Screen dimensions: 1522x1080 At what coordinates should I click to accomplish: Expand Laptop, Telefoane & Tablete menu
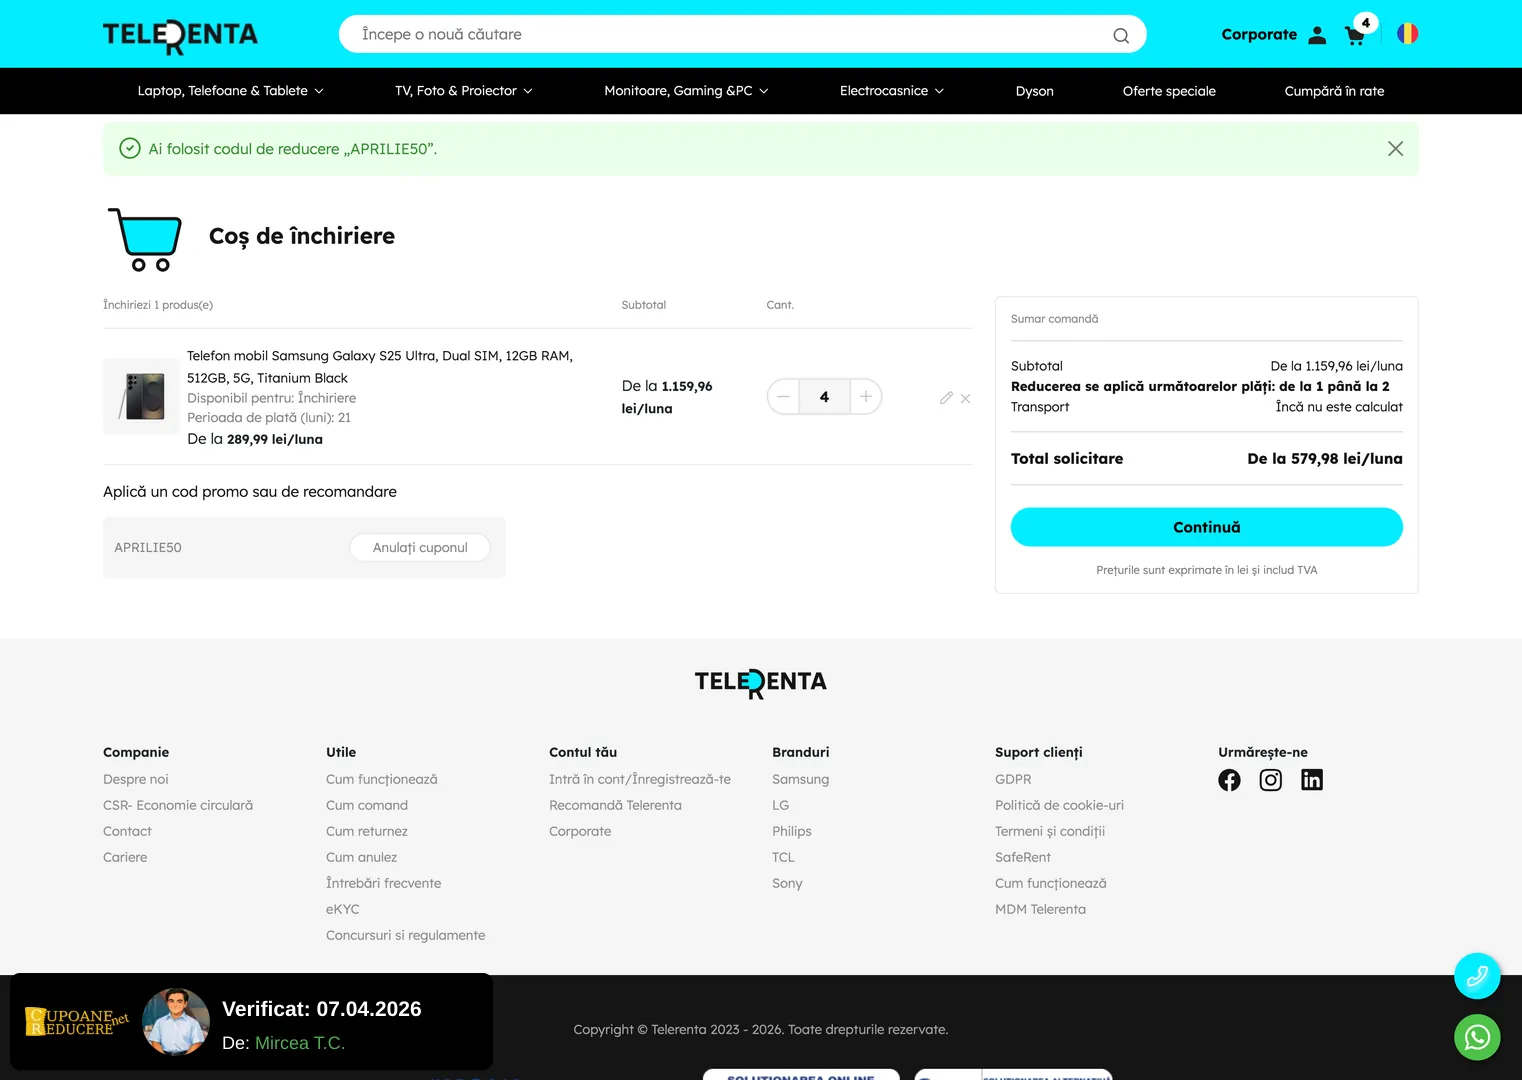click(x=230, y=91)
